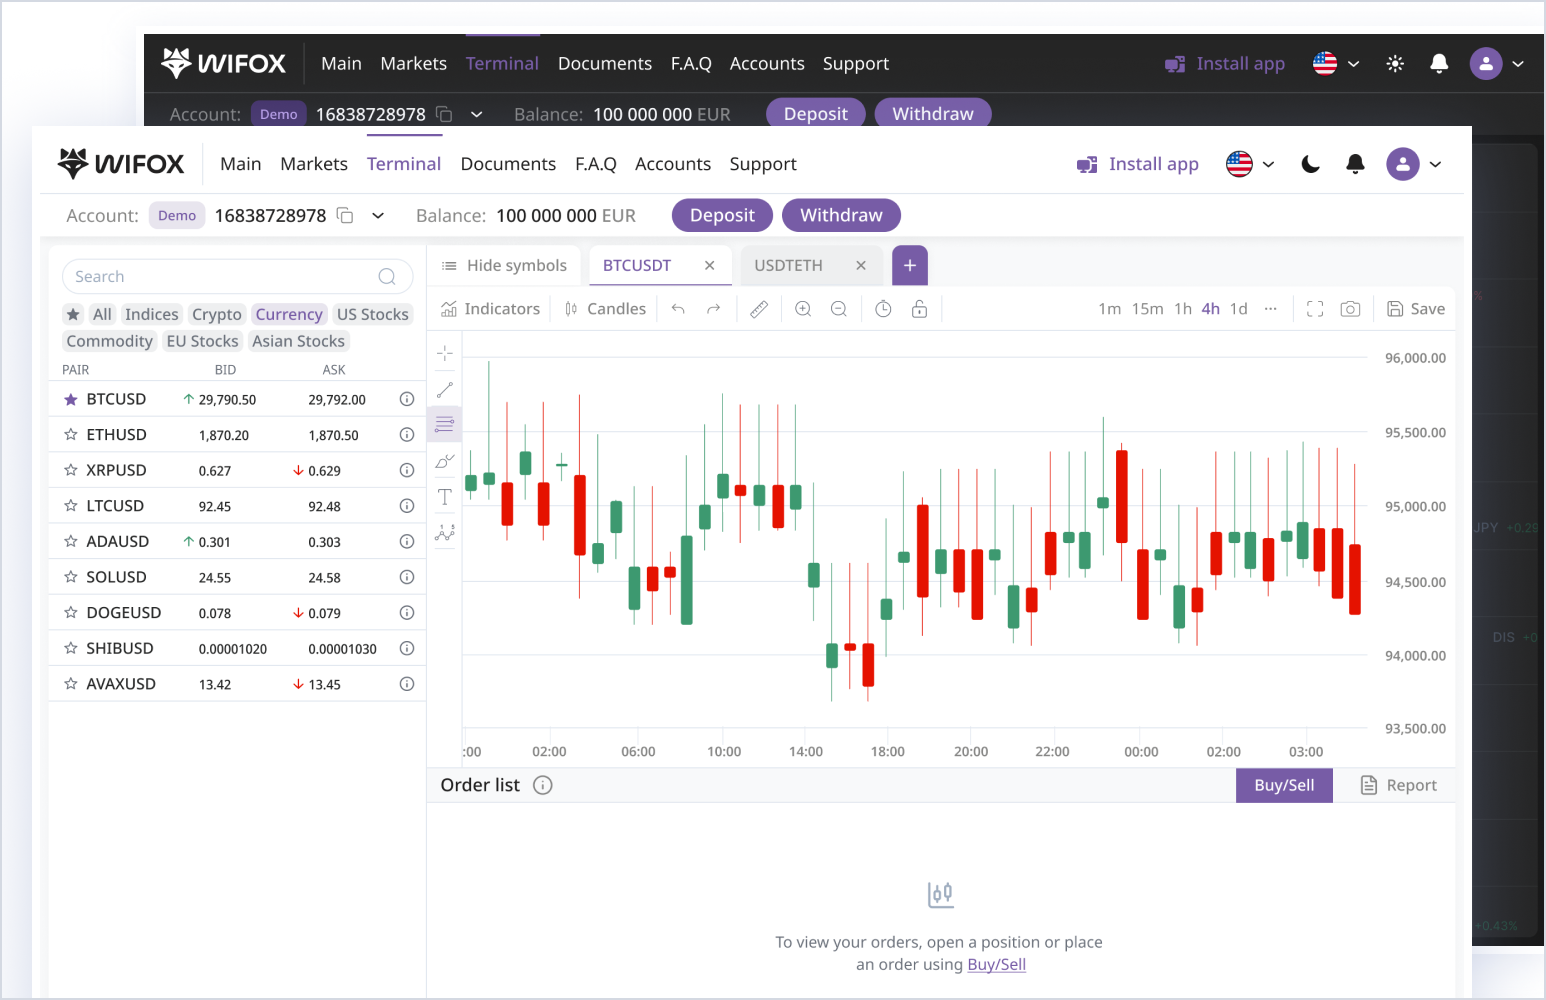Copy the account number with copy icon
Screen dimensions: 1546x1000
coord(345,216)
